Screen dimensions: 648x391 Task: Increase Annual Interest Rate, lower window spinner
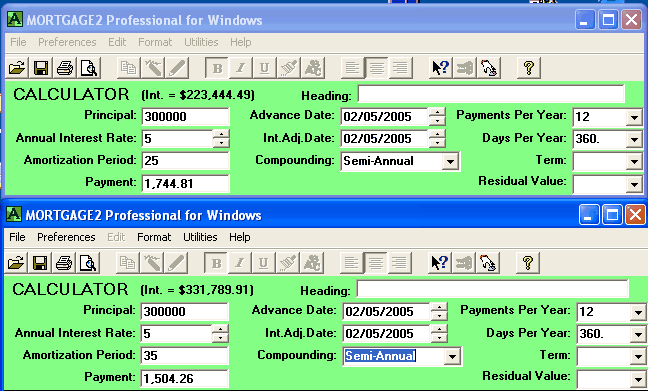point(220,329)
